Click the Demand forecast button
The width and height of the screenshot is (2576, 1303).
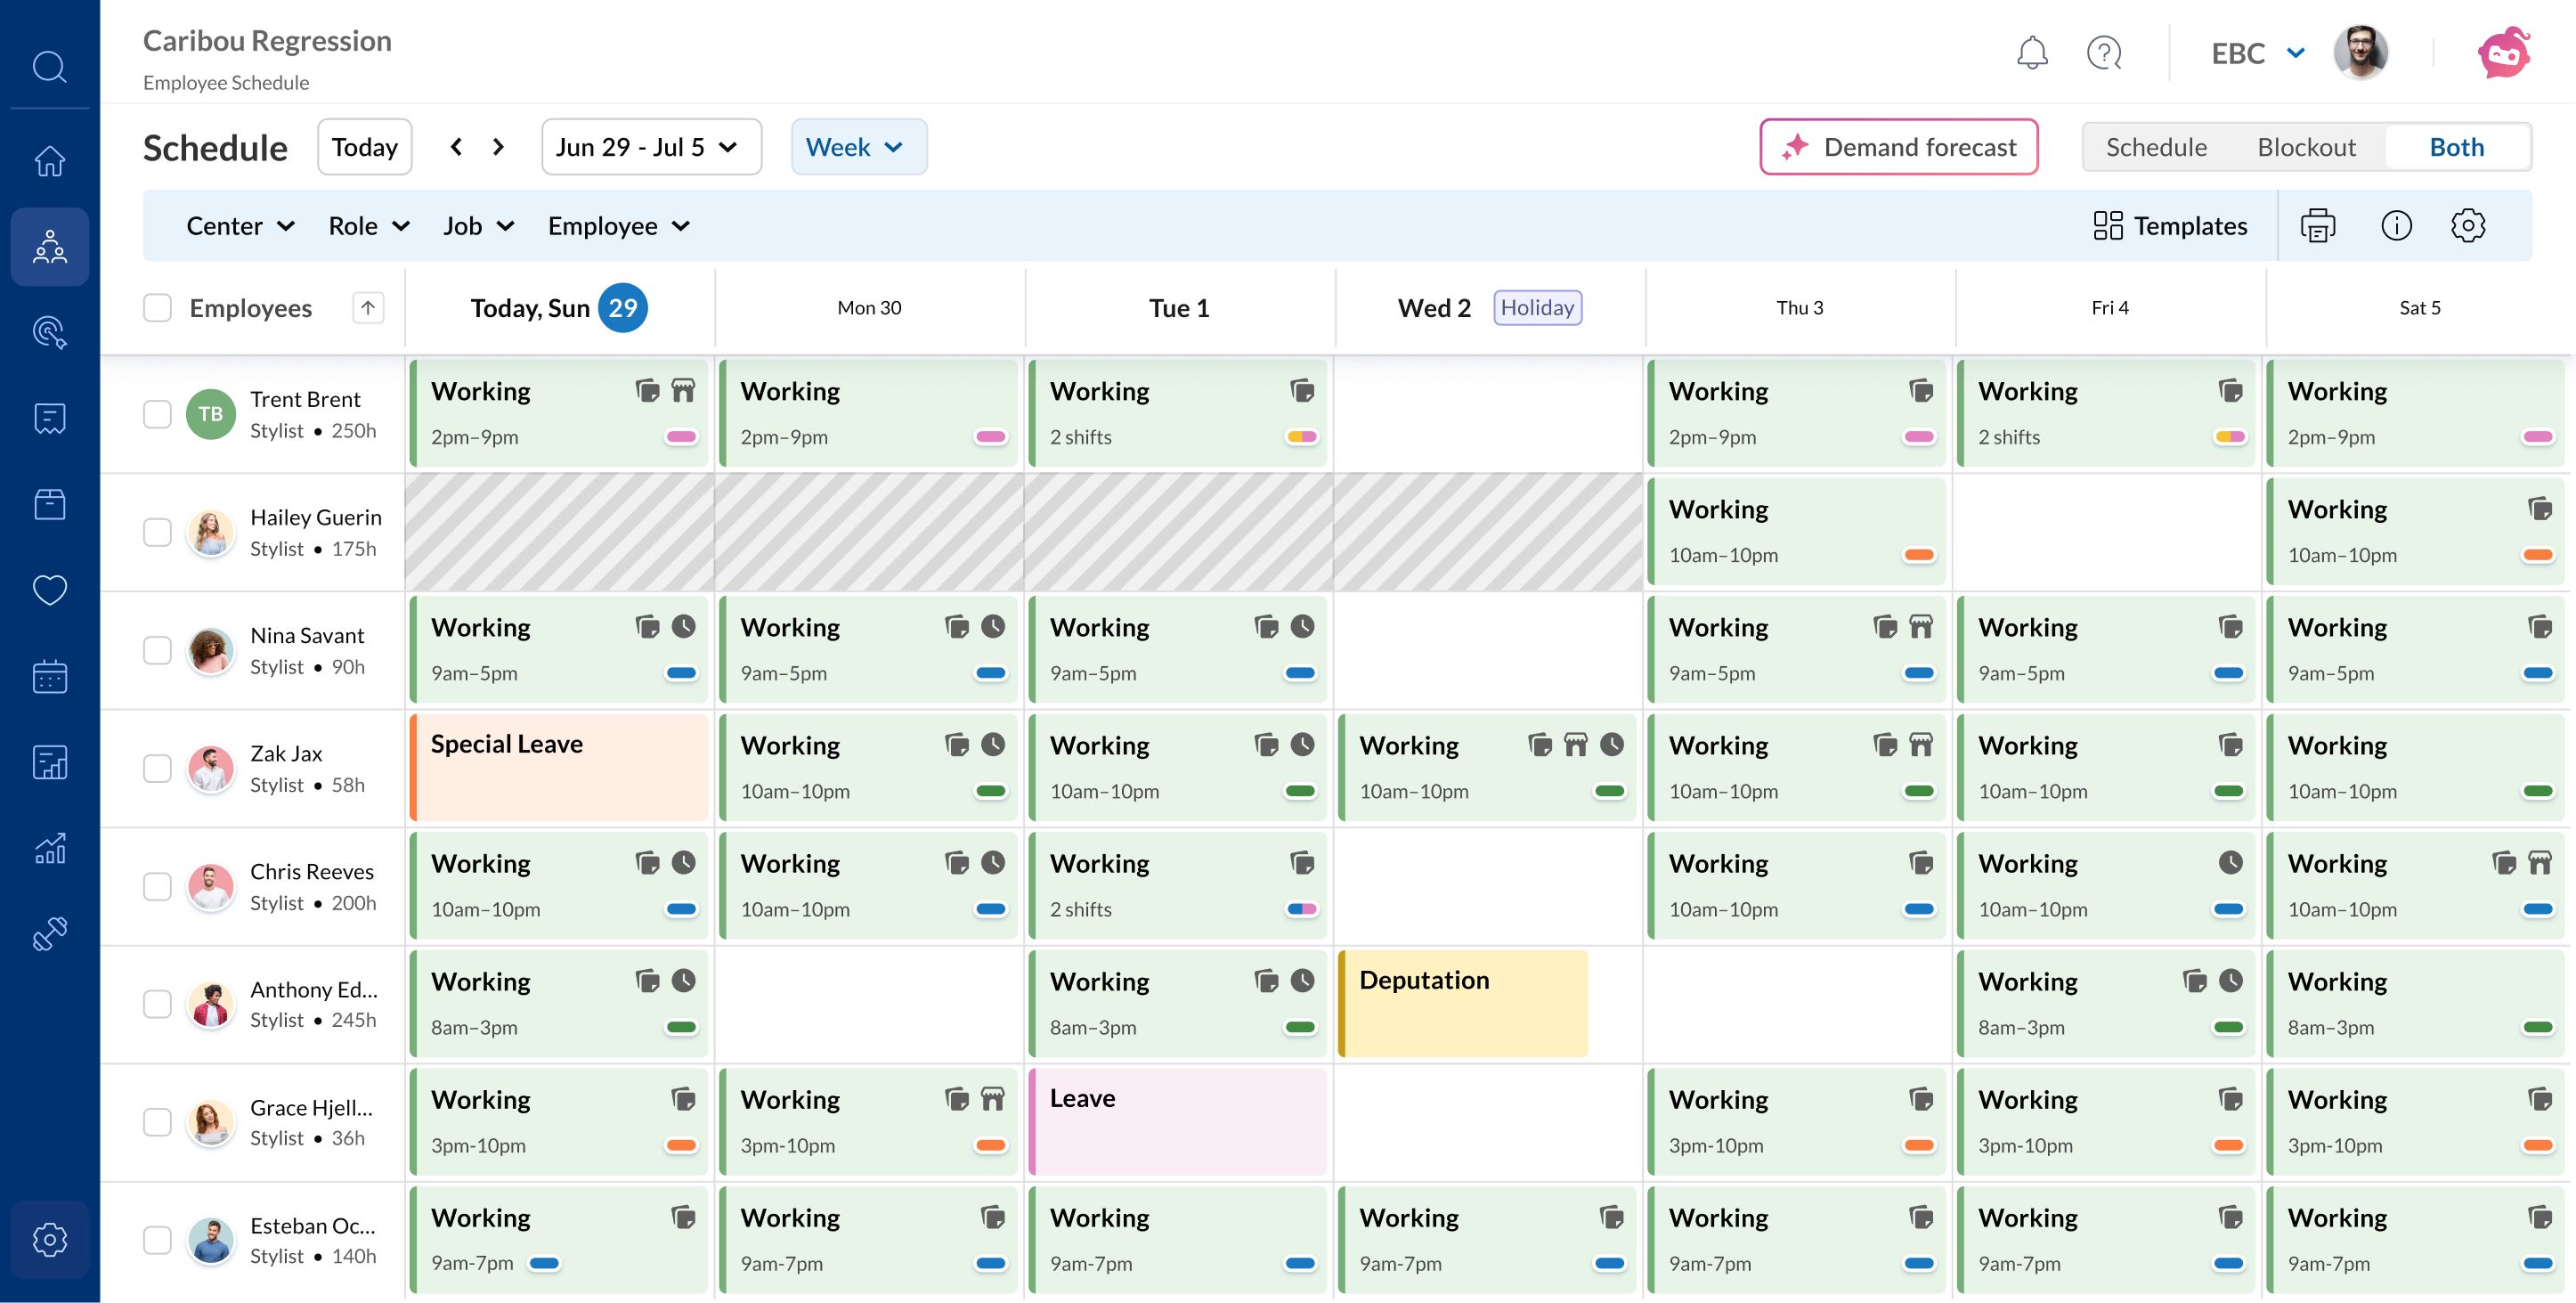point(1898,147)
